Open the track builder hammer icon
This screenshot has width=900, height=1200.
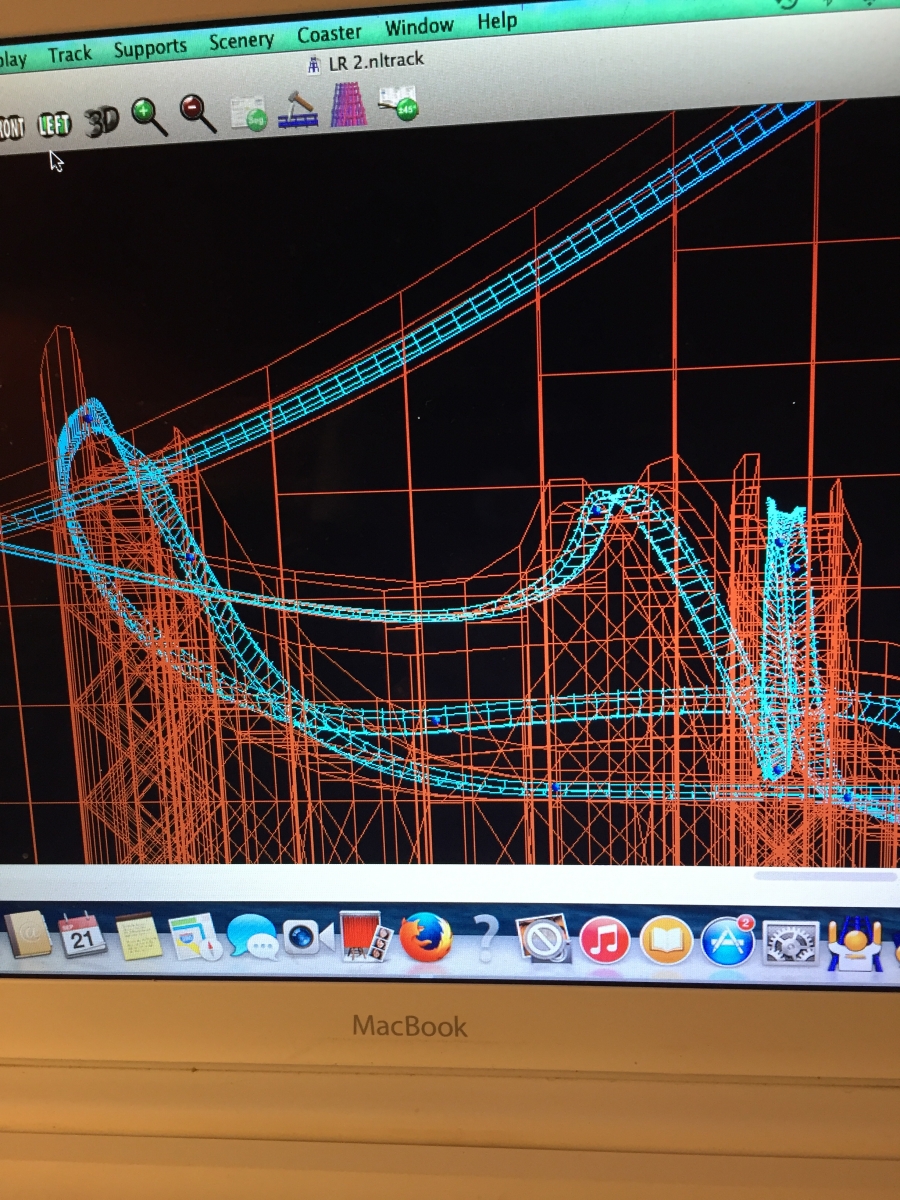click(298, 109)
